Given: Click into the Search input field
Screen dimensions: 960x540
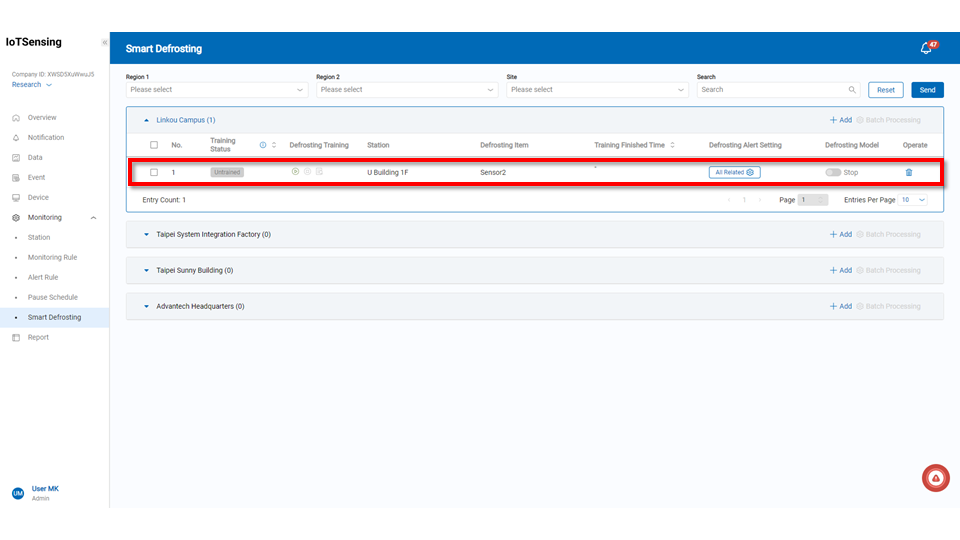Looking at the screenshot, I should point(772,90).
